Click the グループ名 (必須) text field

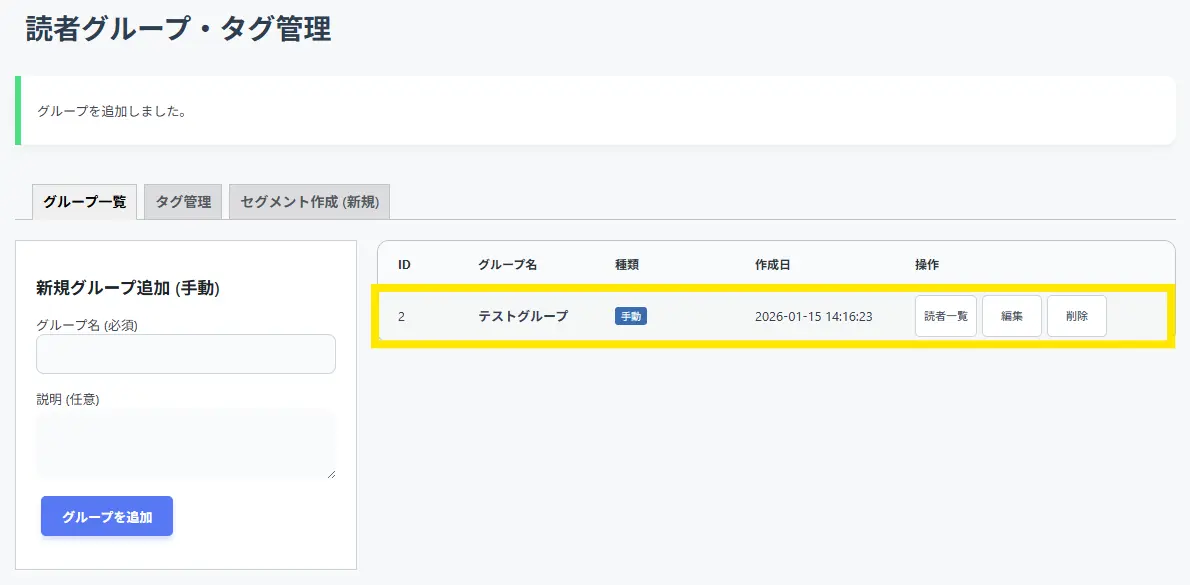pos(186,354)
